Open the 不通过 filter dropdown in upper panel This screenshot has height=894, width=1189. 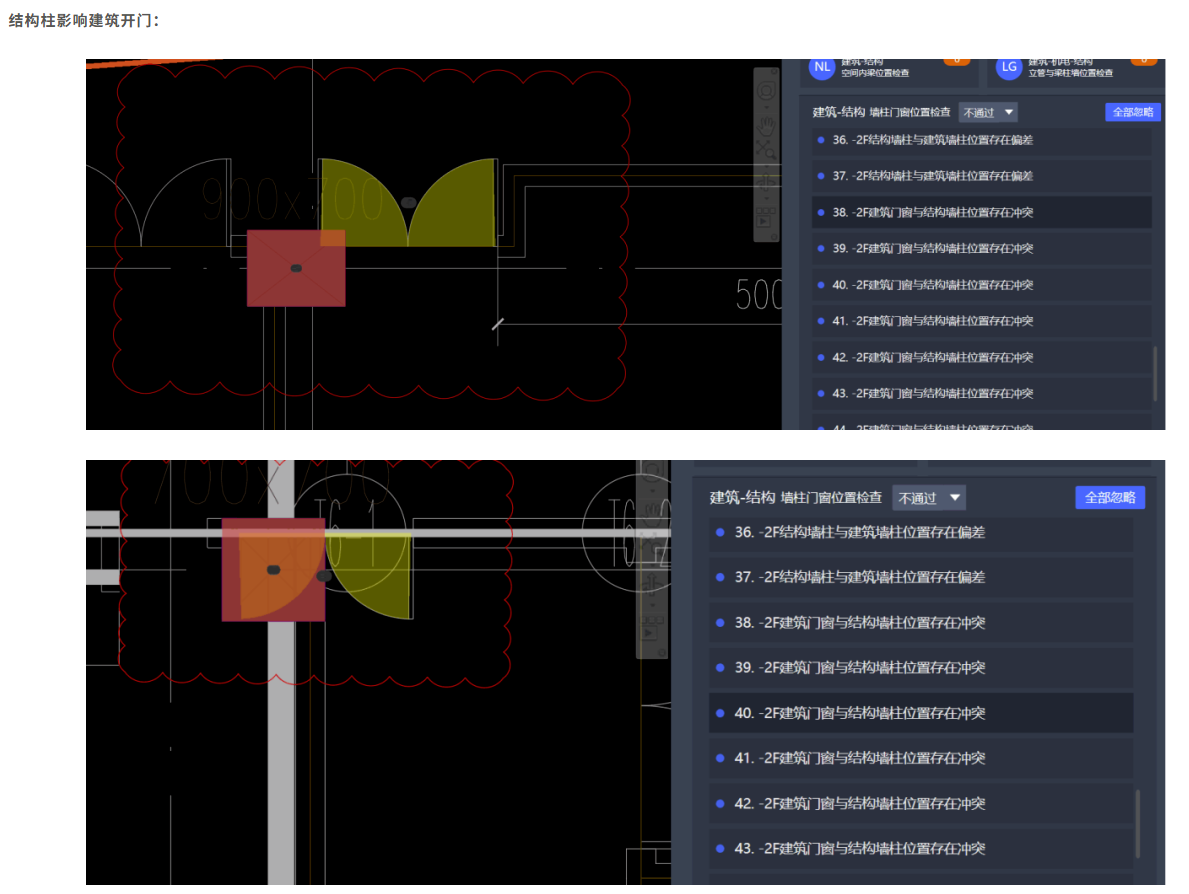[x=988, y=112]
